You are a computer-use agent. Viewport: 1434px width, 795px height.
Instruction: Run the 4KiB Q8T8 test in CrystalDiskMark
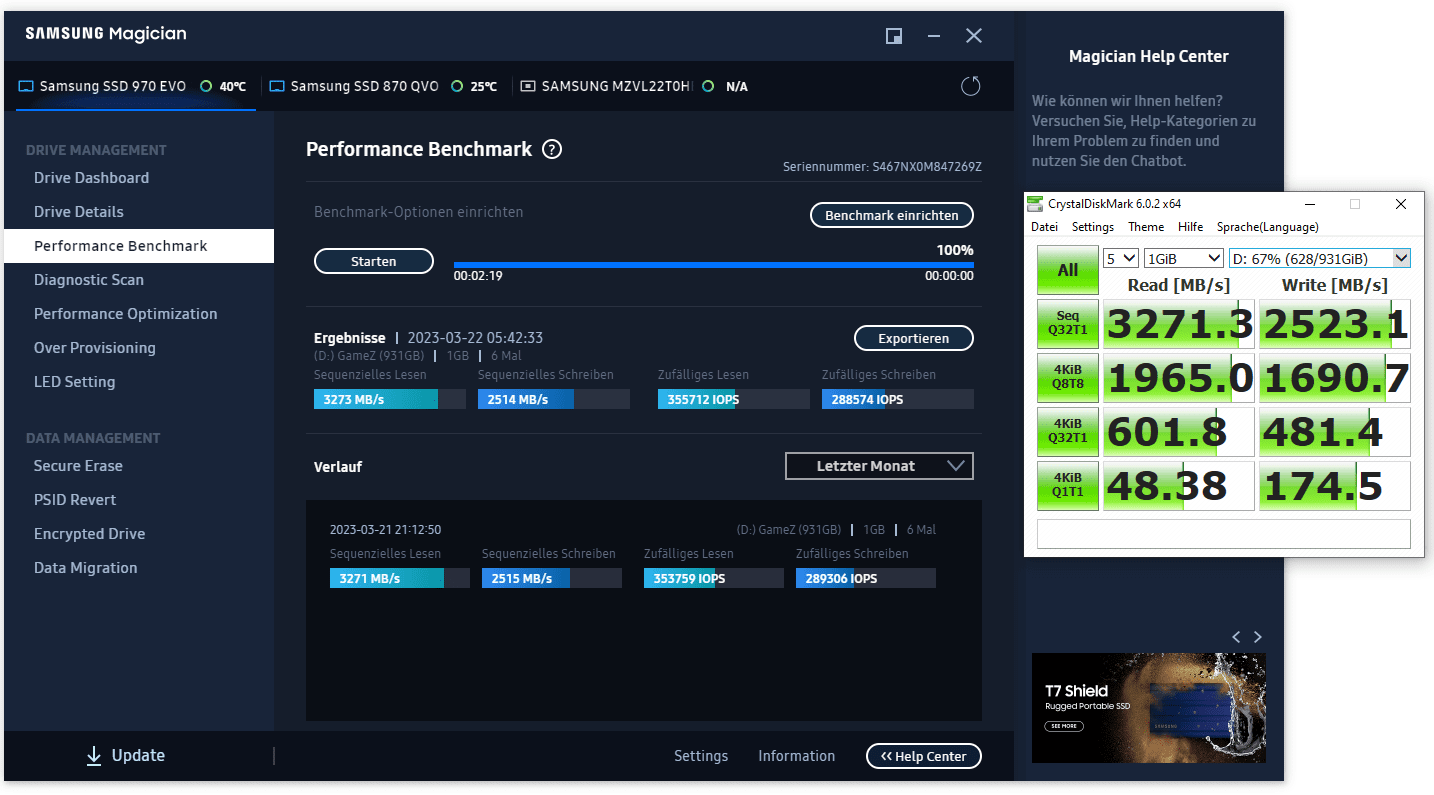tap(1068, 377)
